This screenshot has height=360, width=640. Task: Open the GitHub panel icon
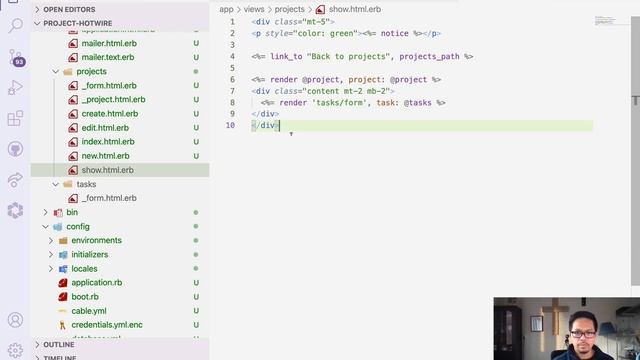(x=16, y=149)
